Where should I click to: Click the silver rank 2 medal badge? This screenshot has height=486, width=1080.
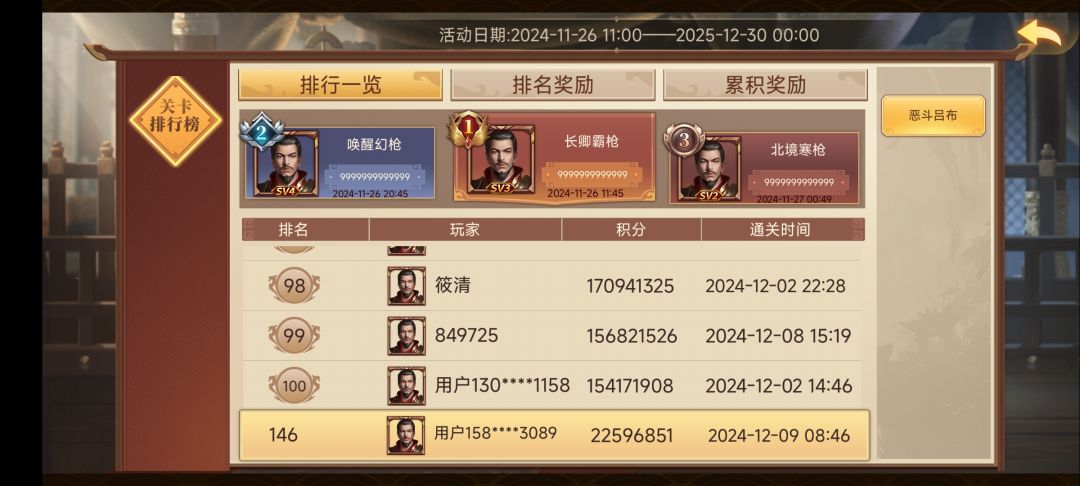pos(262,131)
